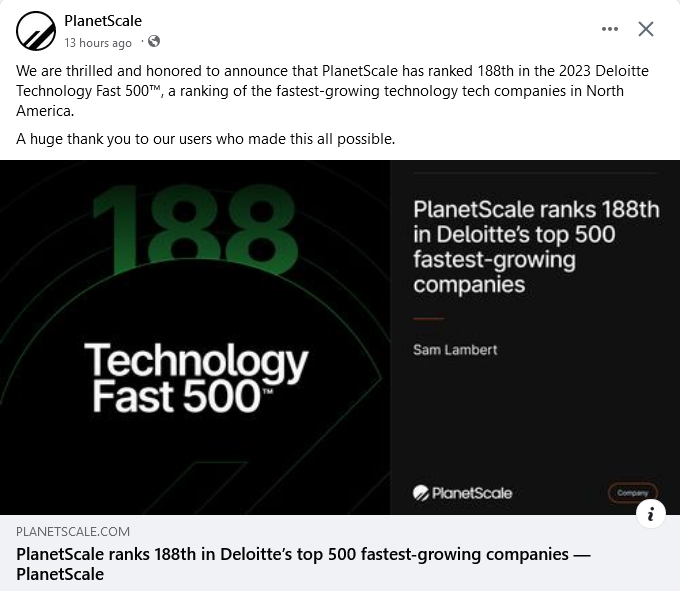Click the Sam Lambert author name
680x591 pixels.
tap(455, 350)
